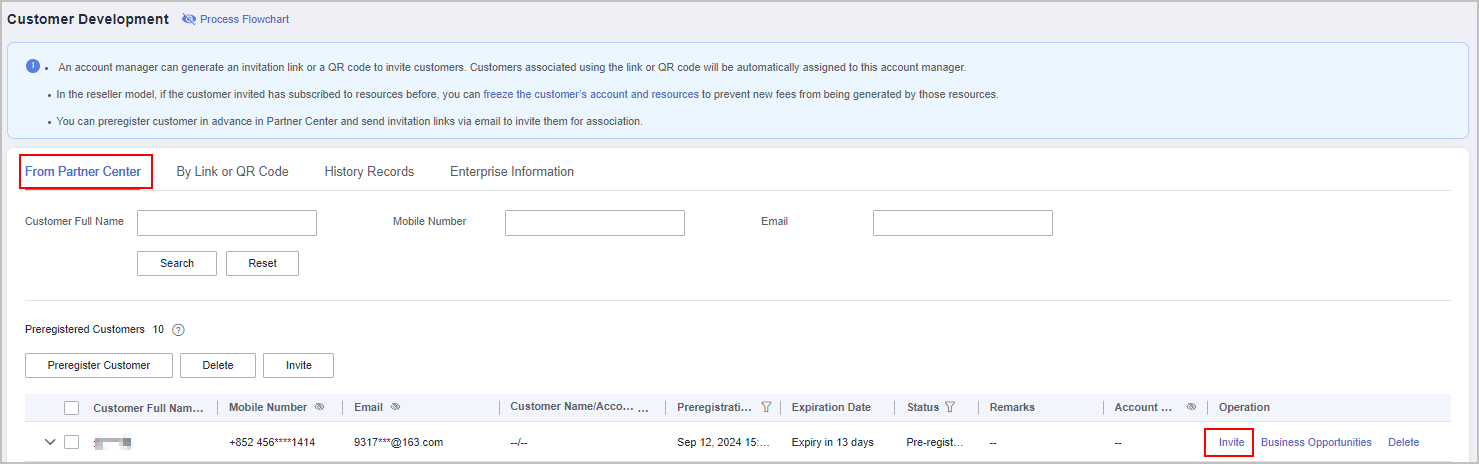Switch to By Link or QR Code tab
1479x464 pixels.
[232, 172]
